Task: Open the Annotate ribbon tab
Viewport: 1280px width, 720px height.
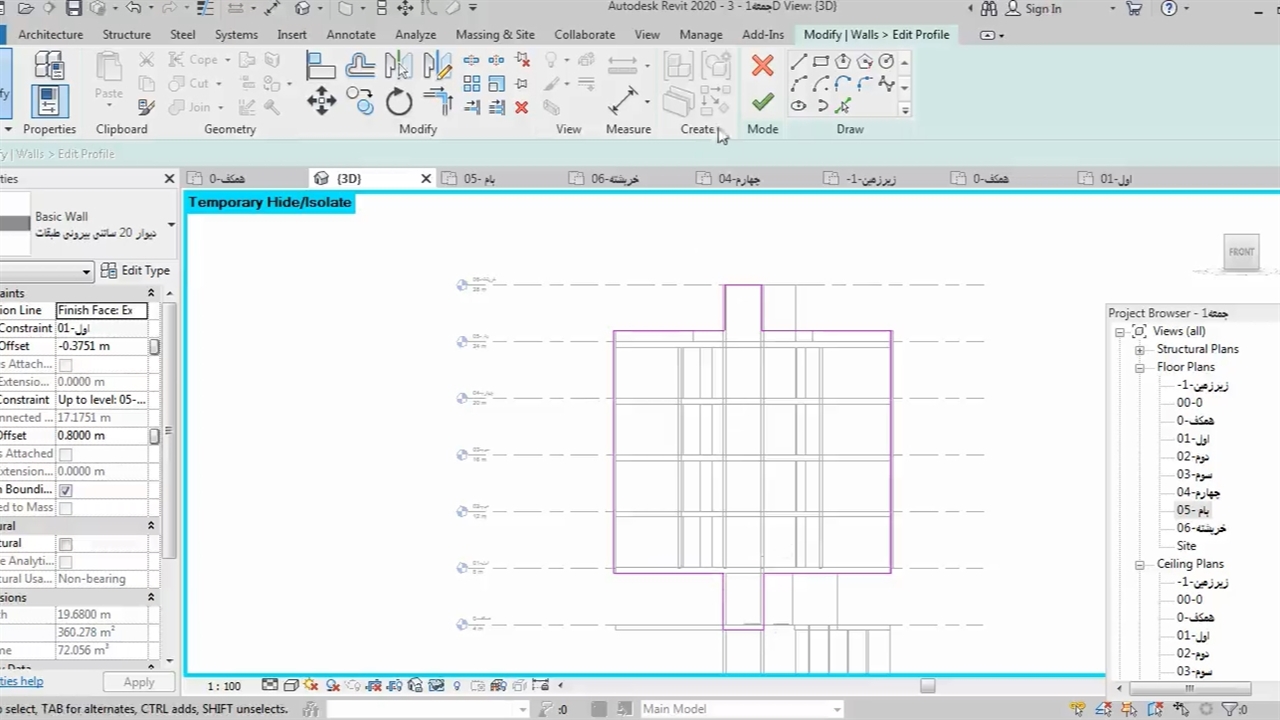Action: 350,34
